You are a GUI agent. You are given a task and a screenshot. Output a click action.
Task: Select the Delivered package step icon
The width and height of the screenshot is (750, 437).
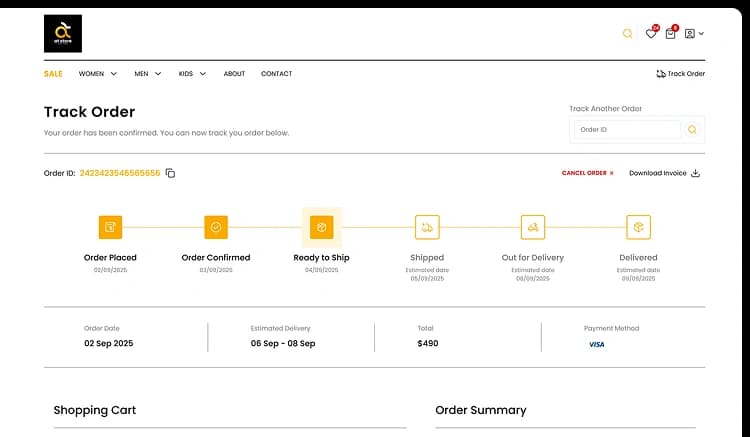pyautogui.click(x=639, y=227)
